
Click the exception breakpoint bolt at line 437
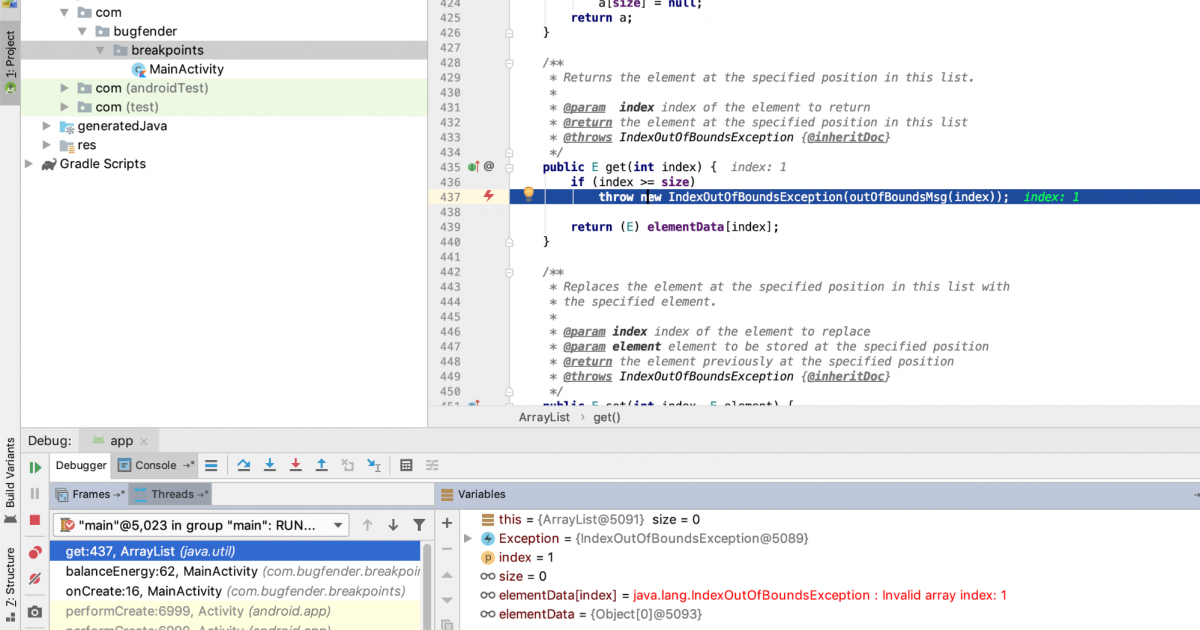tap(489, 196)
